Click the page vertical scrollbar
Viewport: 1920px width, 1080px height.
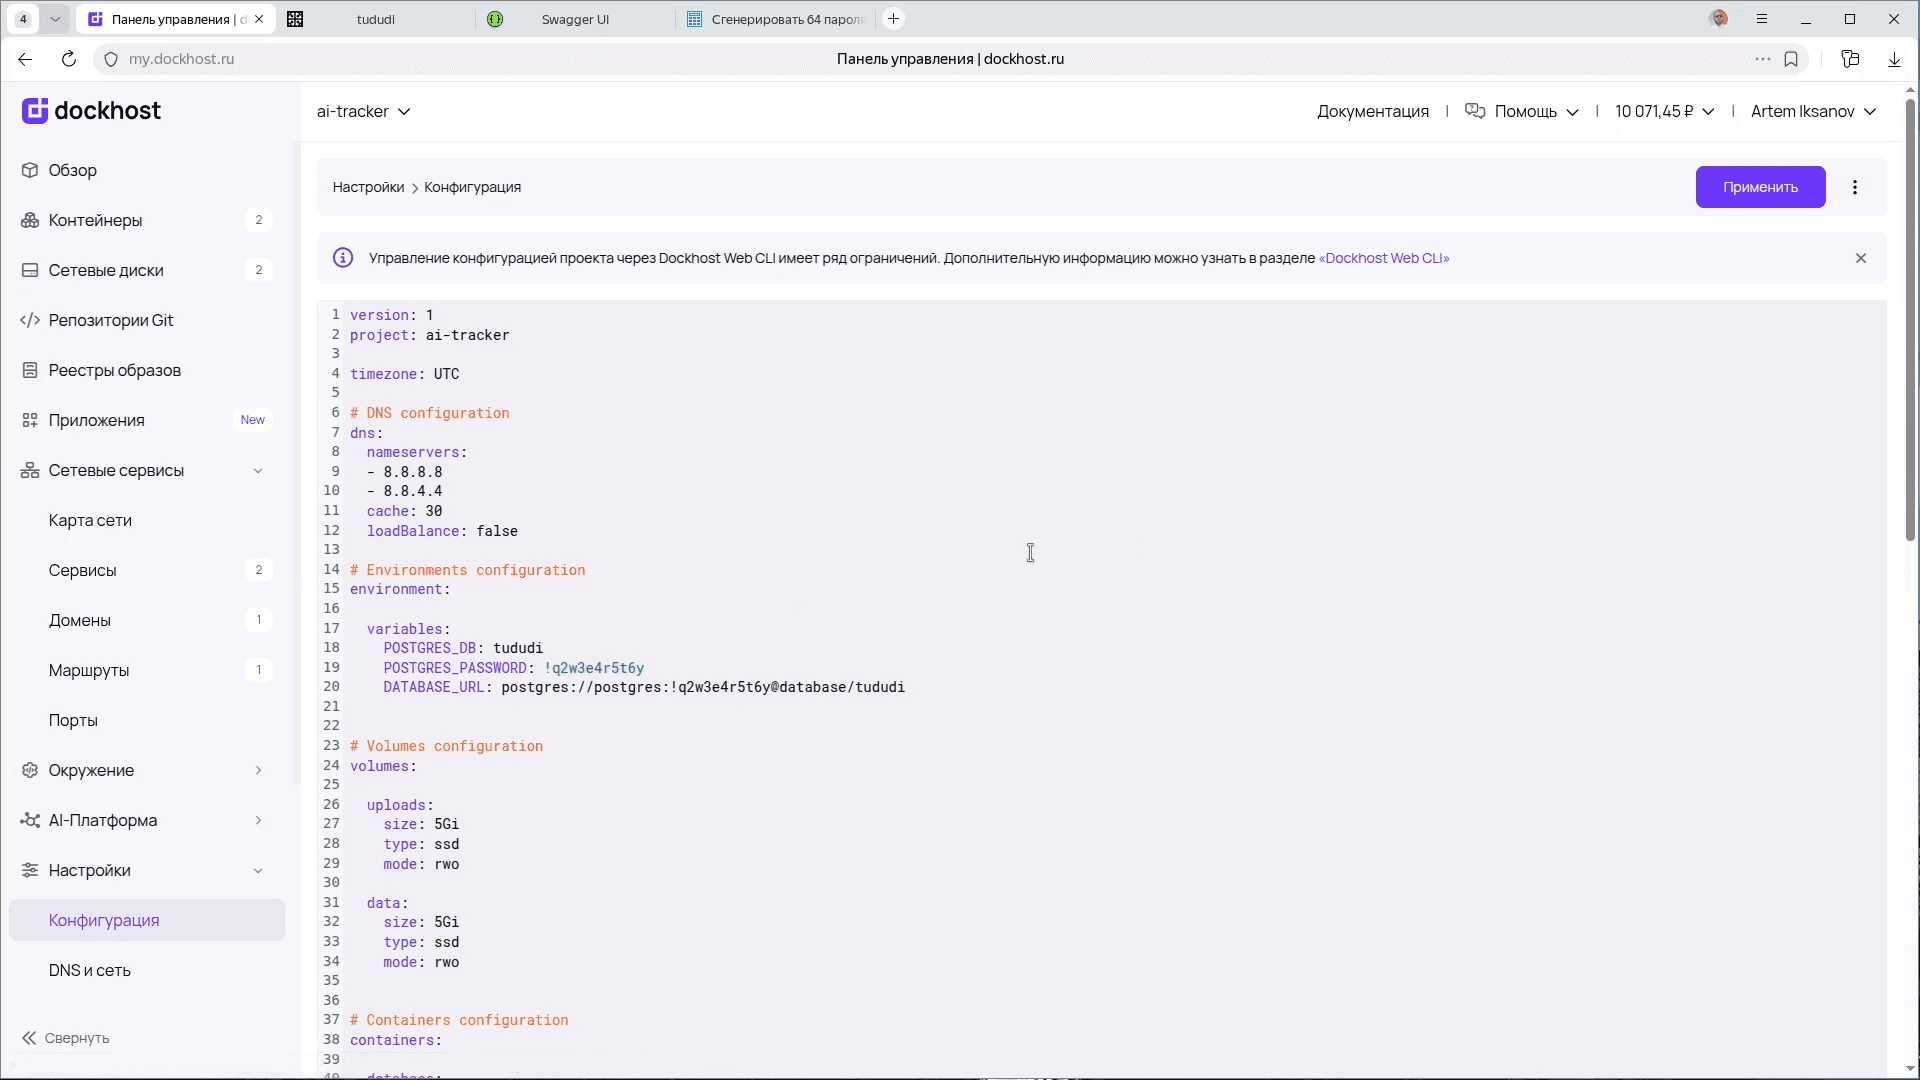click(1910, 320)
